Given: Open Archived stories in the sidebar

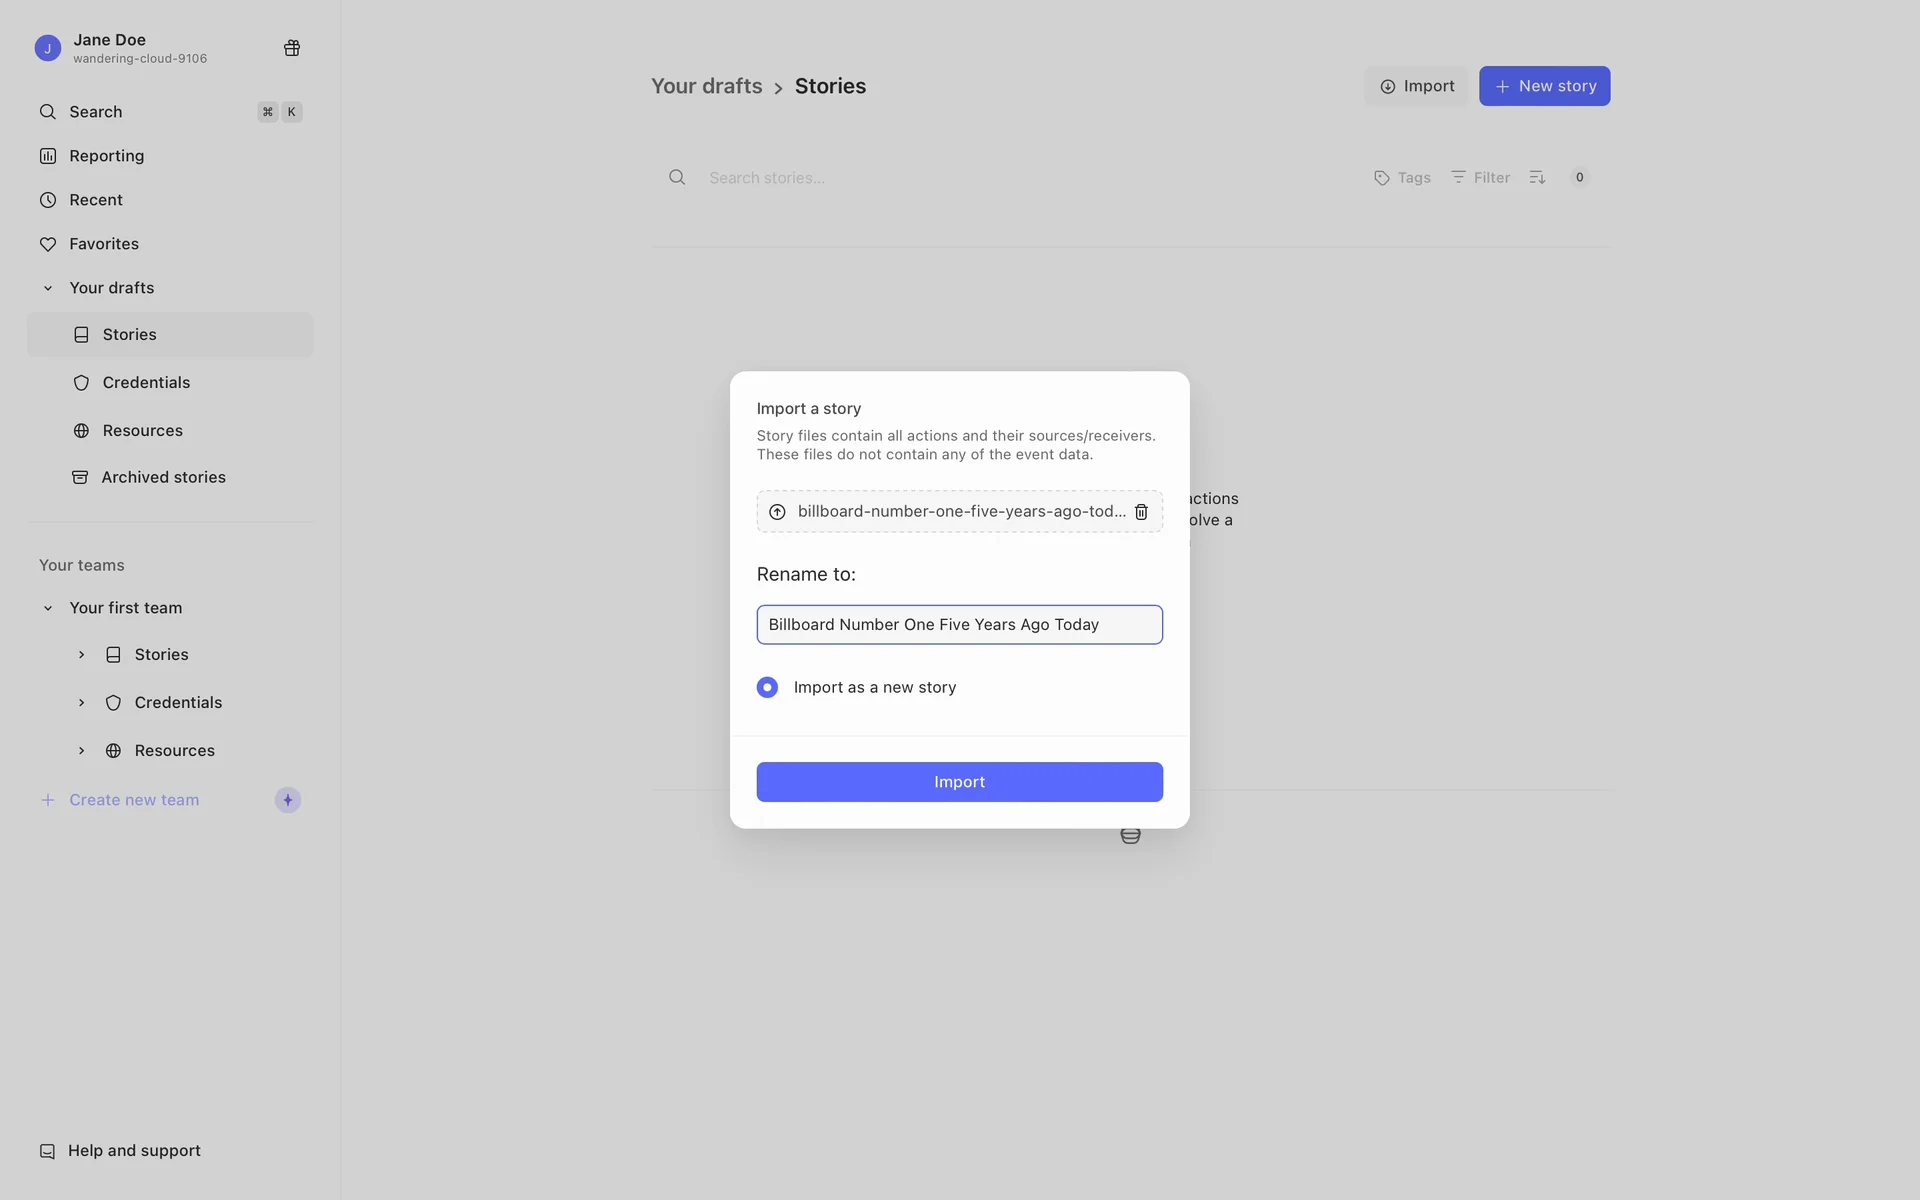Looking at the screenshot, I should coord(163,477).
